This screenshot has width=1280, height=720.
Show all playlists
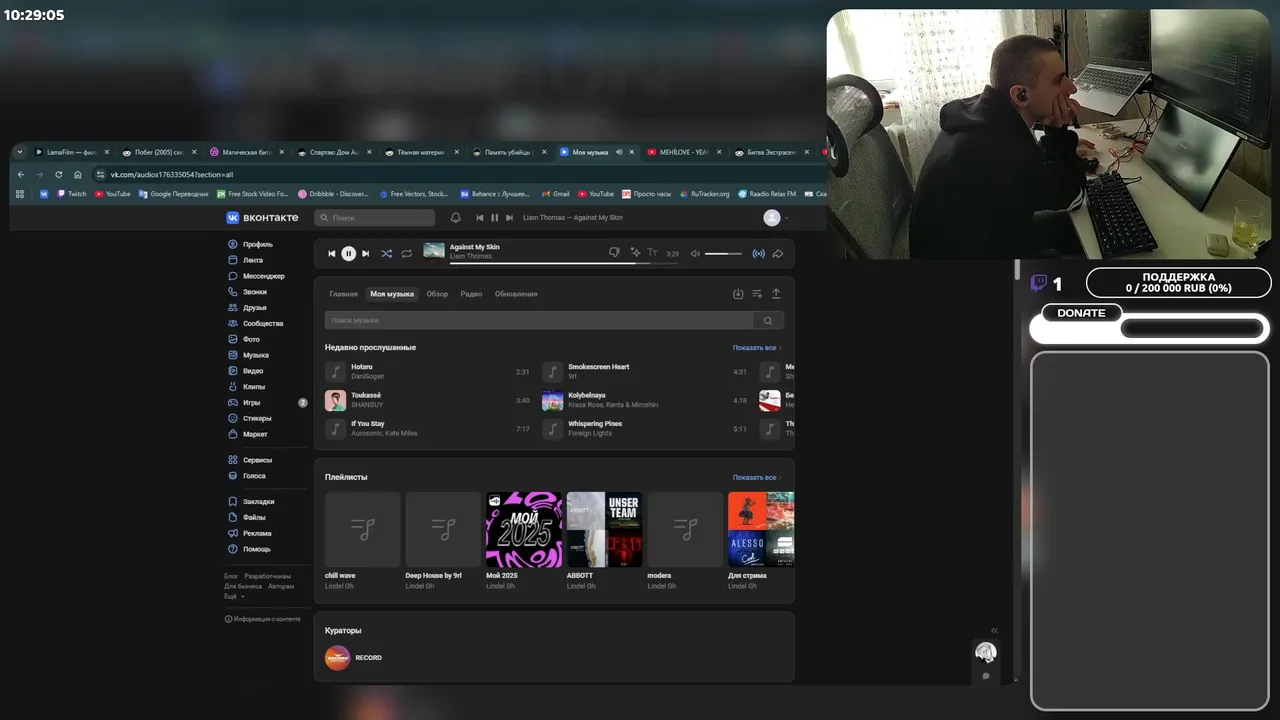756,477
